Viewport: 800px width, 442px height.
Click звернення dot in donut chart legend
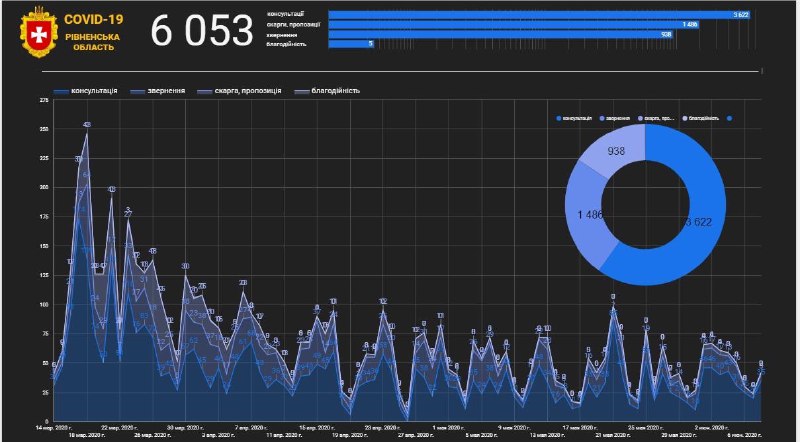coord(600,118)
